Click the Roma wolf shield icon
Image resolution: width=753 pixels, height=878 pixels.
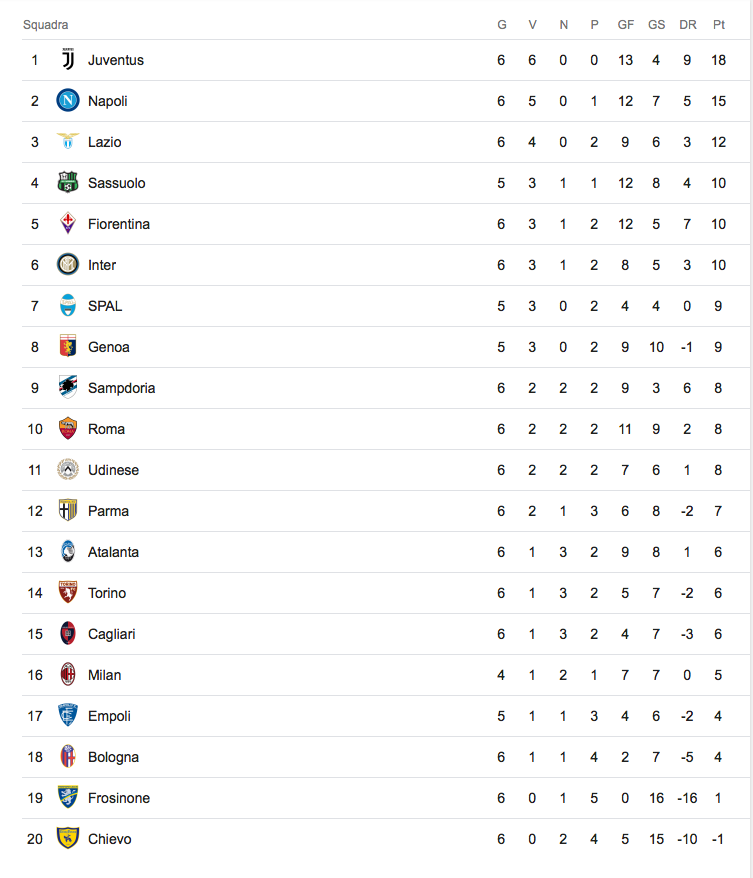tap(68, 428)
